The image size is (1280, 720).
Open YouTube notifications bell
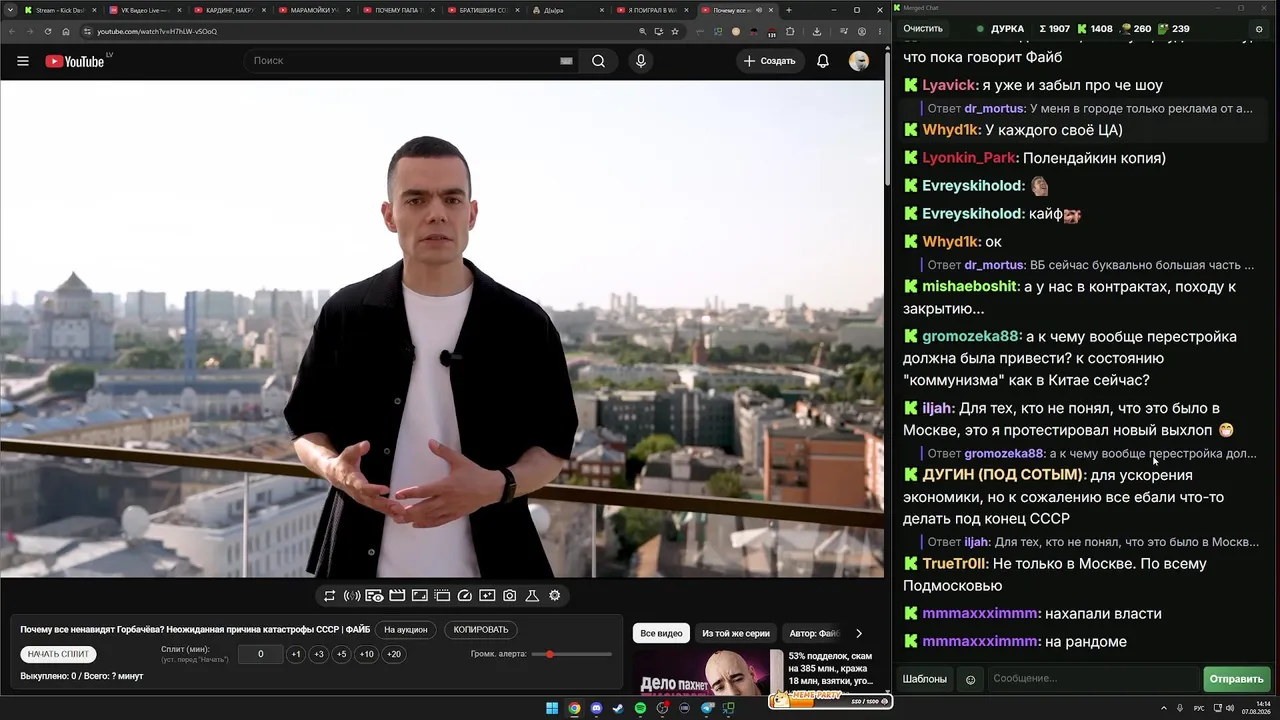(823, 61)
